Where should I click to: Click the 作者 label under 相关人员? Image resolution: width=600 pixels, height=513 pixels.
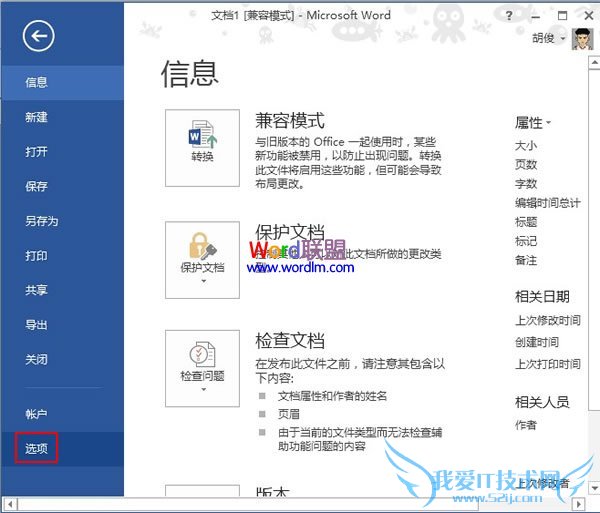point(526,425)
